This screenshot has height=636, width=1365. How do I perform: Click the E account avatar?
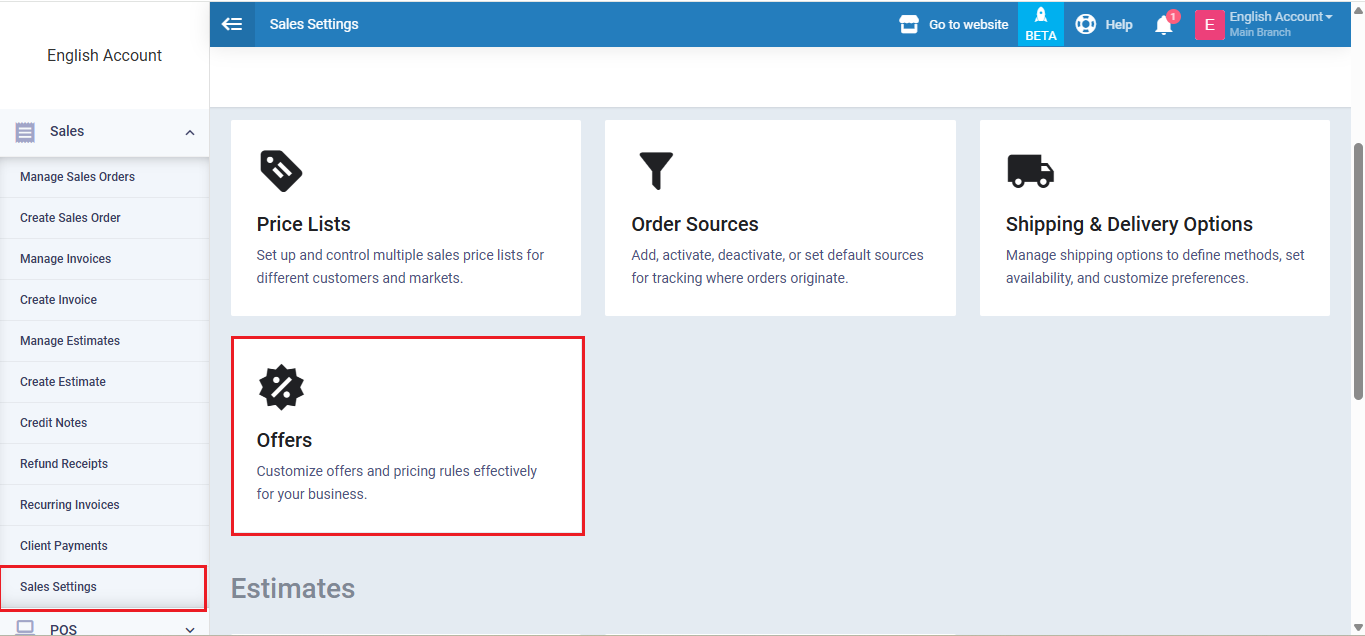tap(1209, 25)
